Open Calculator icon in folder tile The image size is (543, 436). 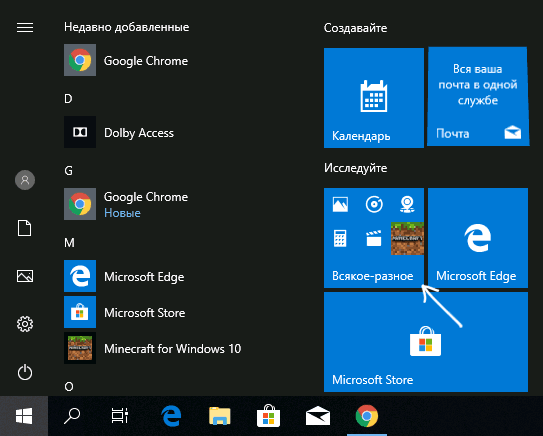point(340,238)
